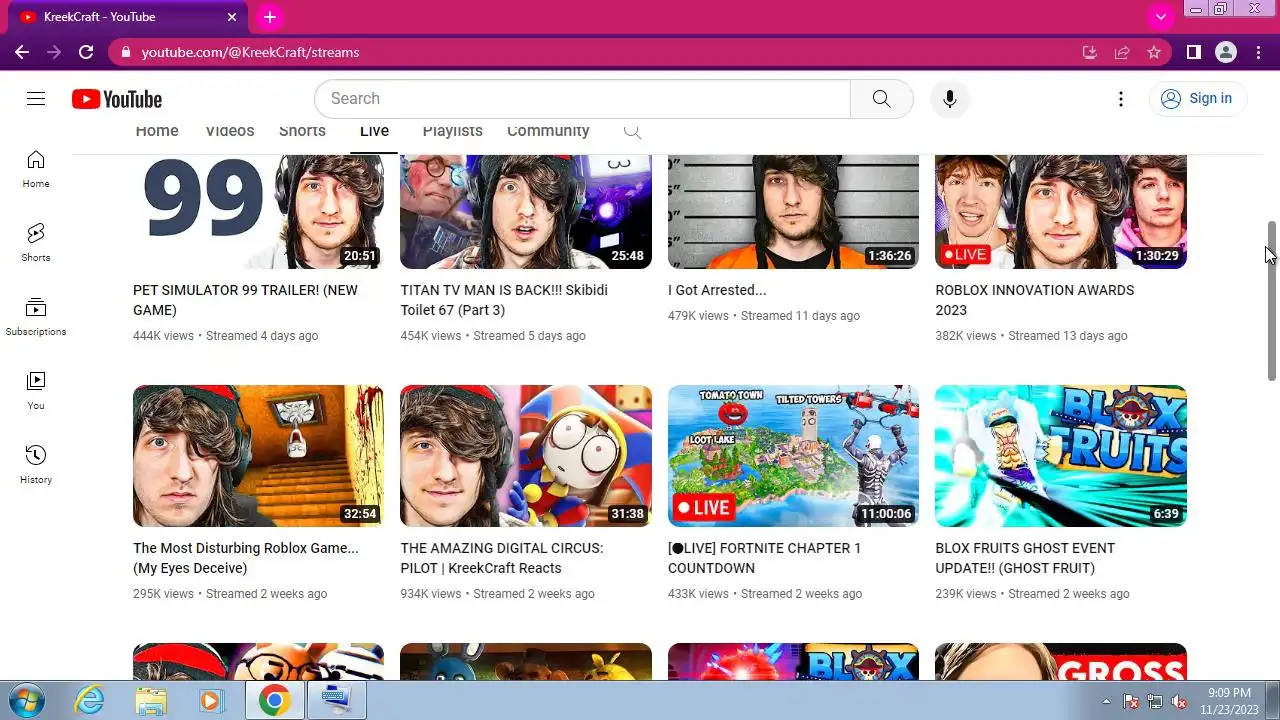This screenshot has width=1280, height=720.
Task: Switch to the Shorts channel tab
Action: pyautogui.click(x=302, y=131)
